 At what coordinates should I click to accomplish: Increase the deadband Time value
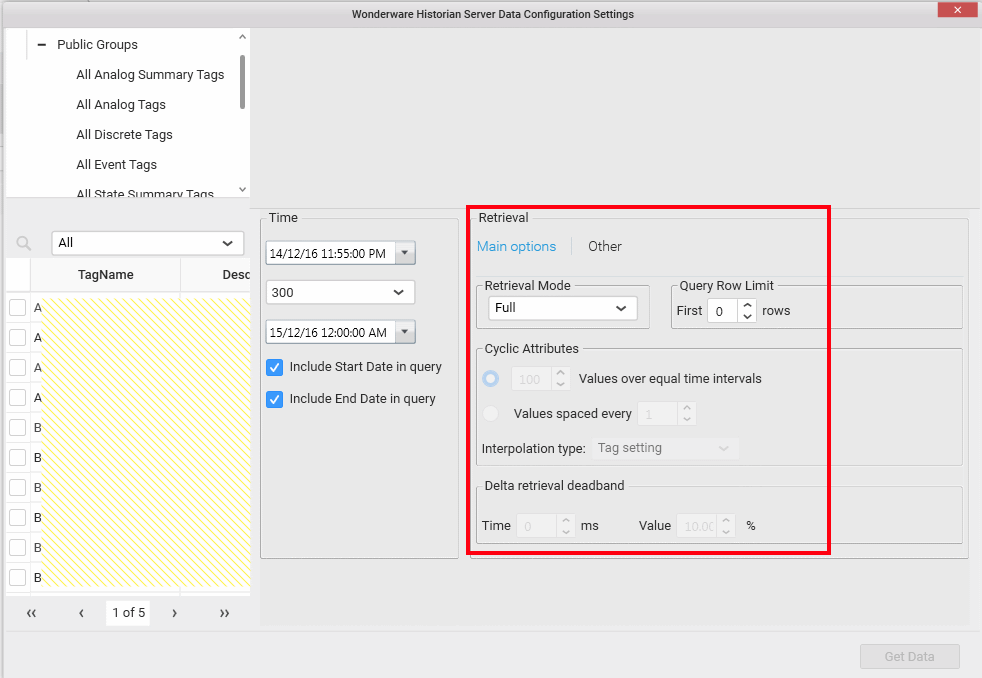coord(566,521)
